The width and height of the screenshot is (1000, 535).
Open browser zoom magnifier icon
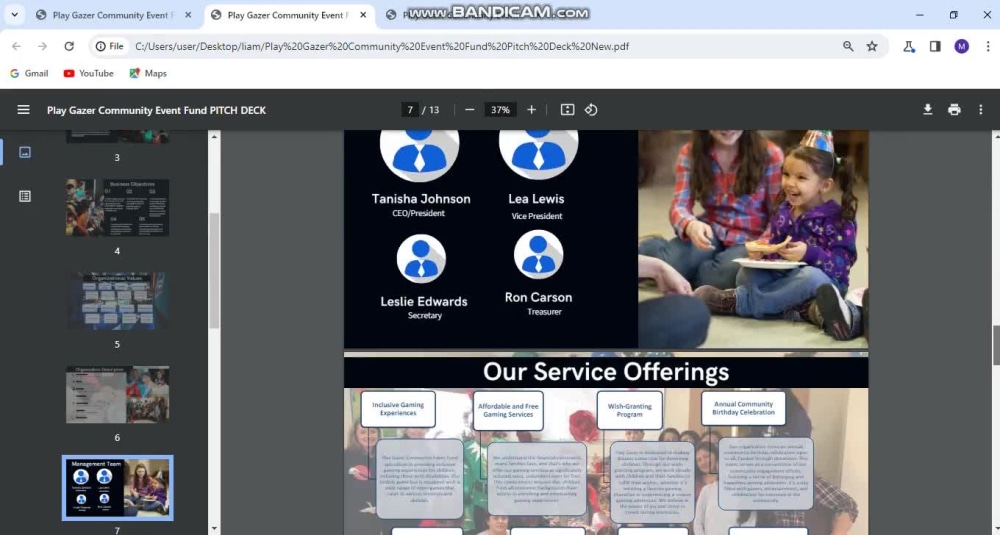pyautogui.click(x=848, y=46)
